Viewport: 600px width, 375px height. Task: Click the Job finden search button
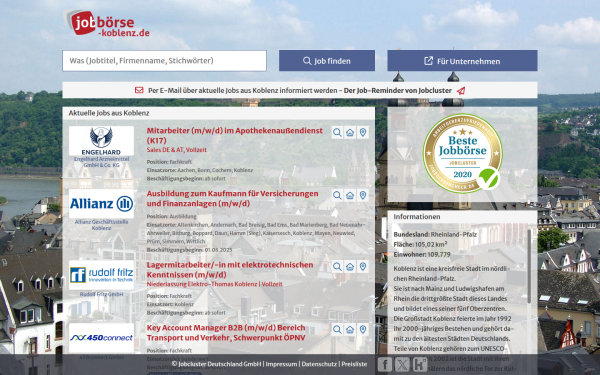coord(327,60)
